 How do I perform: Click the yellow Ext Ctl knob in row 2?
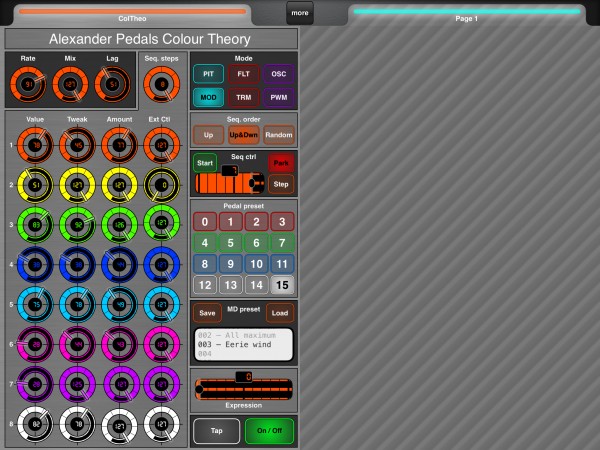click(161, 185)
